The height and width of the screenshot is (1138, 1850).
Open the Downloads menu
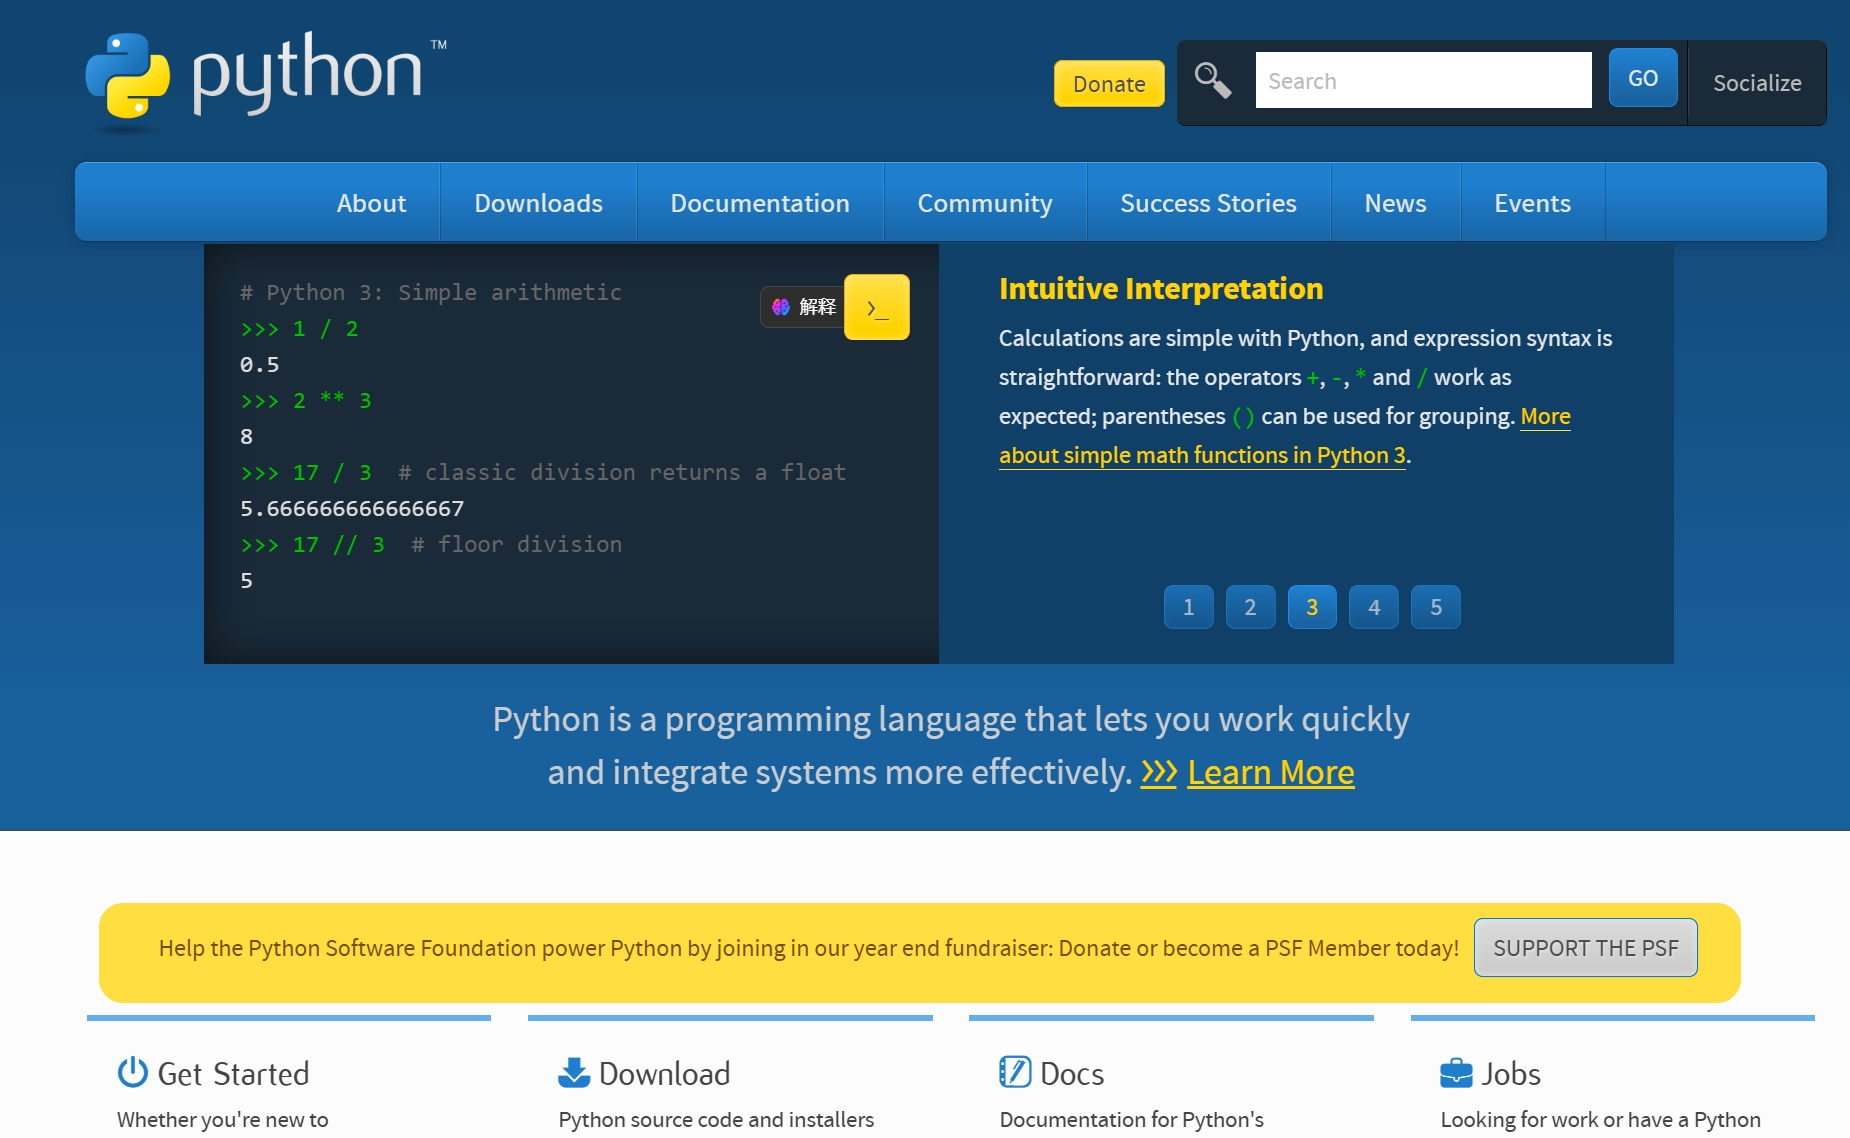(x=538, y=203)
